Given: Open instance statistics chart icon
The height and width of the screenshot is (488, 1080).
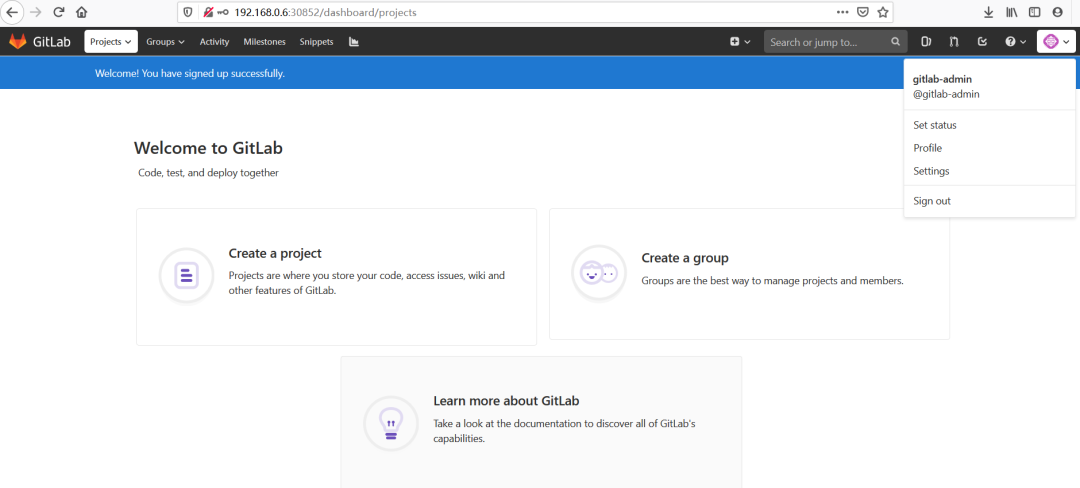Looking at the screenshot, I should (354, 42).
